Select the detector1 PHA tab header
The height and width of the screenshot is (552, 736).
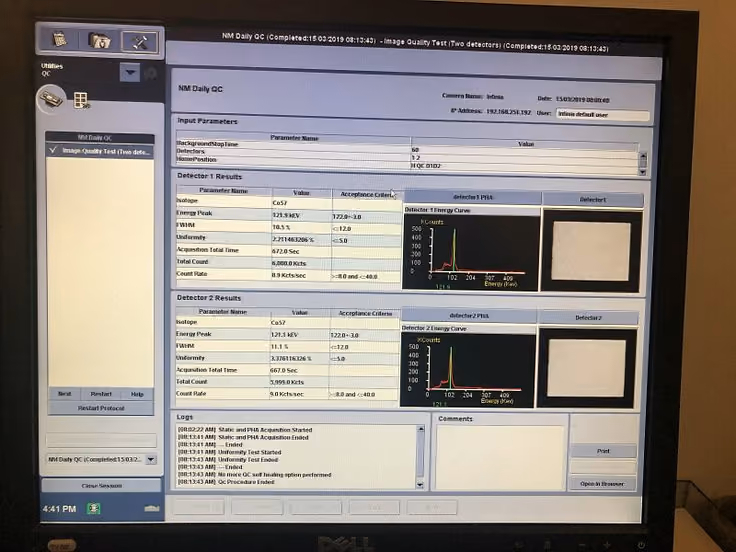pyautogui.click(x=473, y=197)
